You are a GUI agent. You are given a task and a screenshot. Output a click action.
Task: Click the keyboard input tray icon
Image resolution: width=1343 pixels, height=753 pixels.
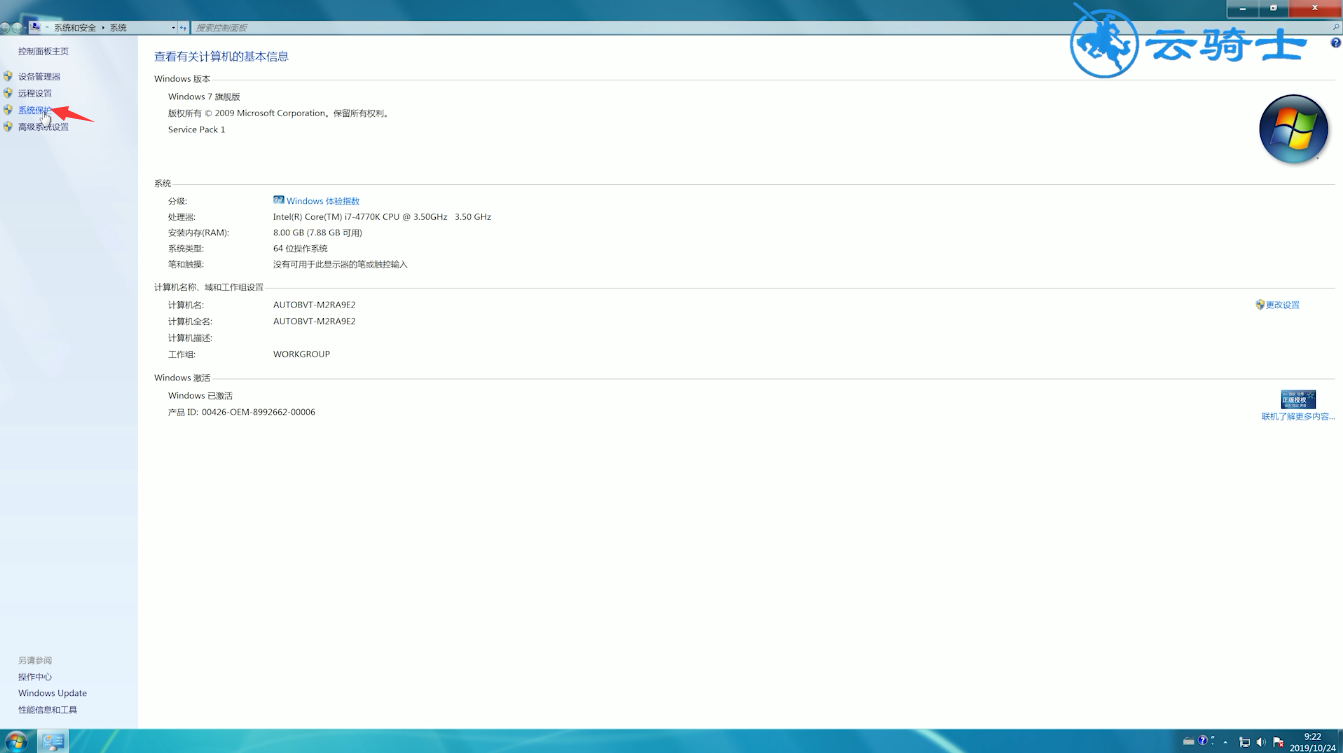tap(1188, 742)
